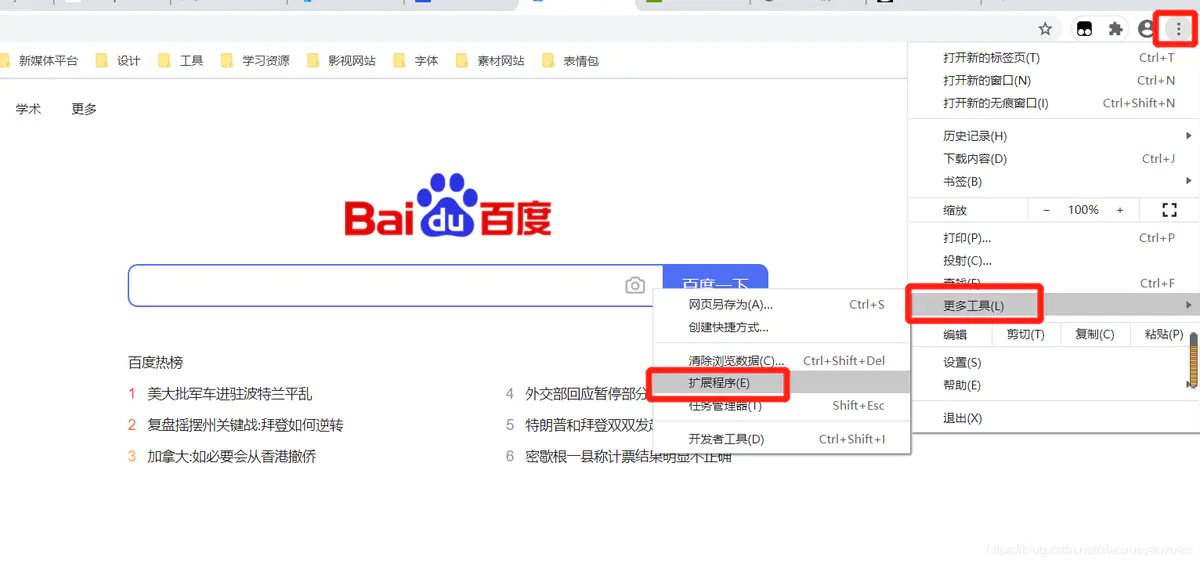Screen dimensions: 1200x564
Task: Open hot topic 4 about 外交部回应
Action: point(587,394)
